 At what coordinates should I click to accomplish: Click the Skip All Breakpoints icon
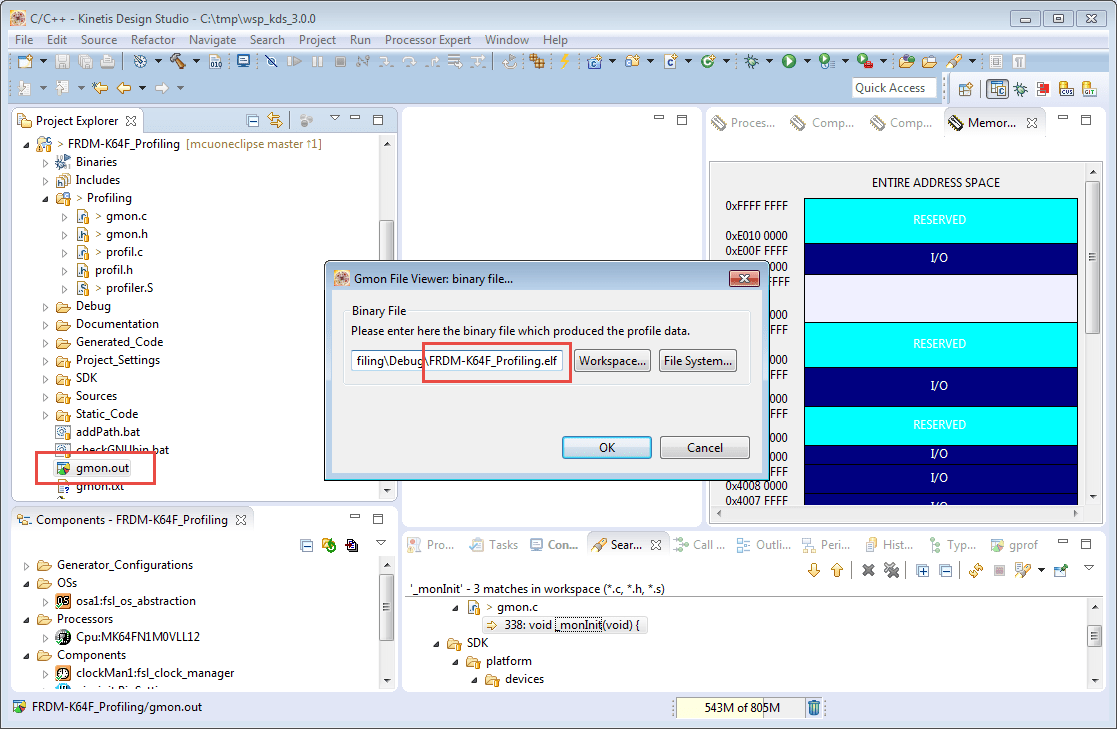271,61
